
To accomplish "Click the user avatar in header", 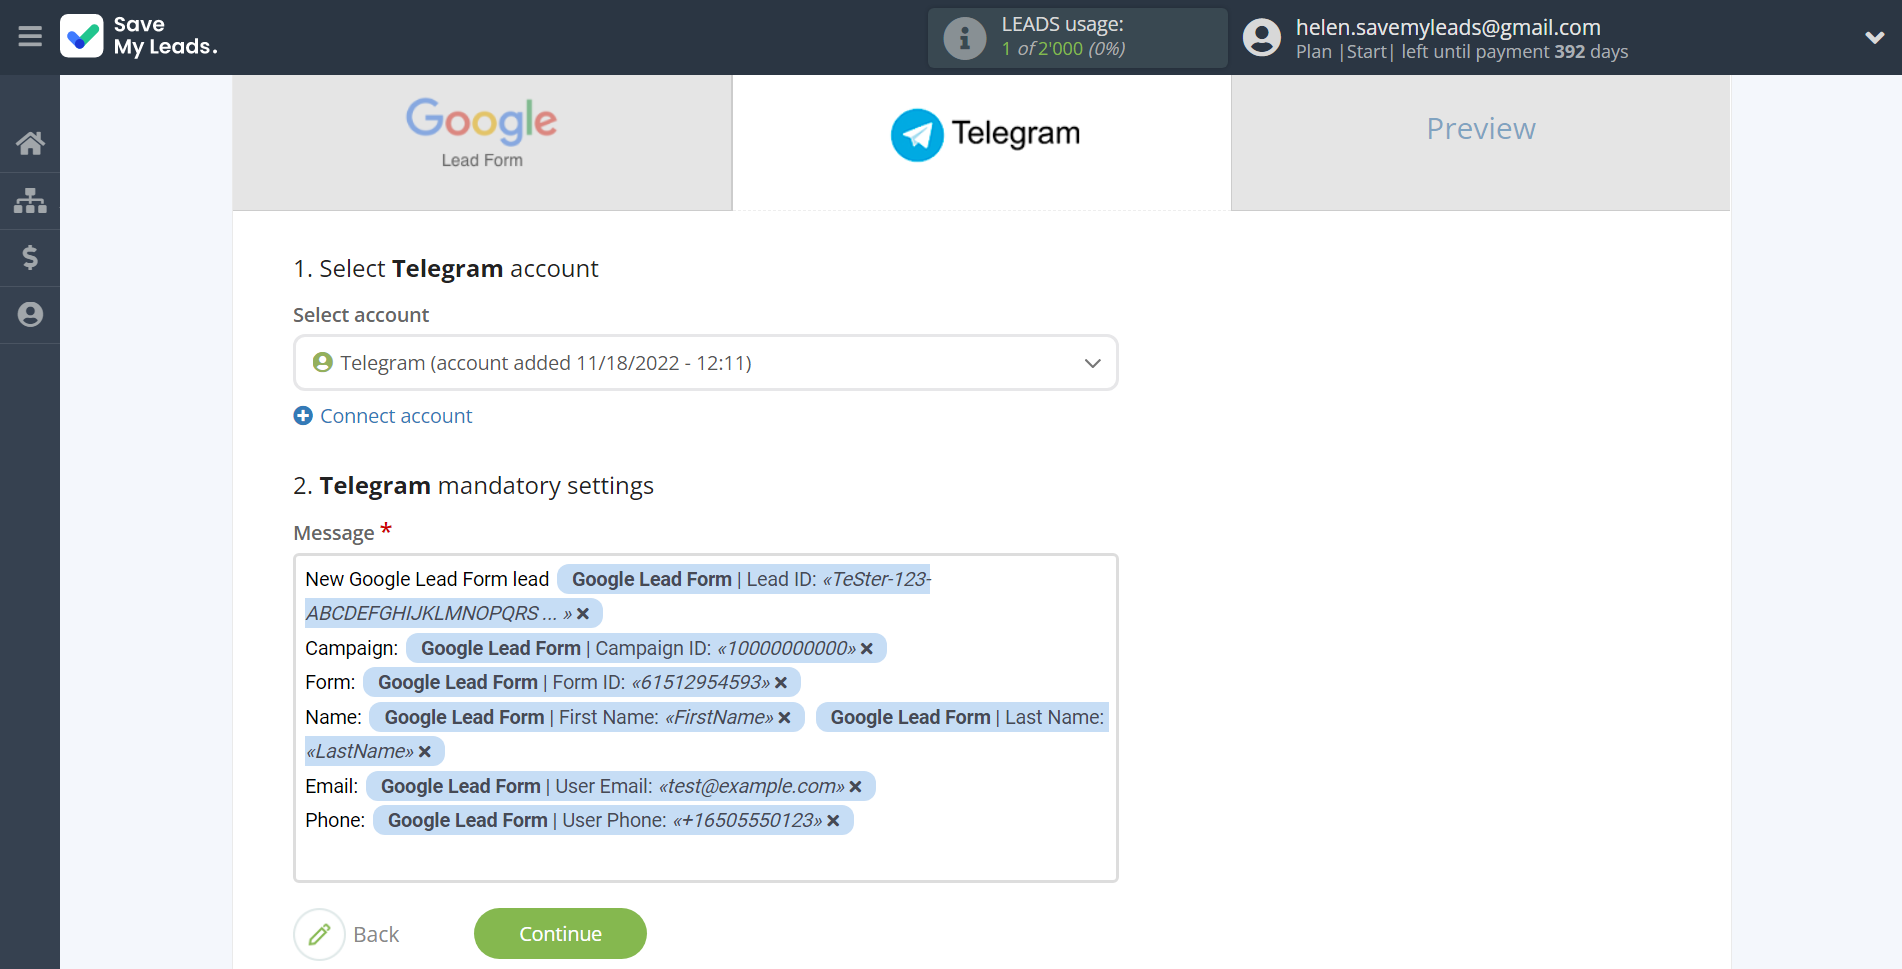I will pos(1261,38).
